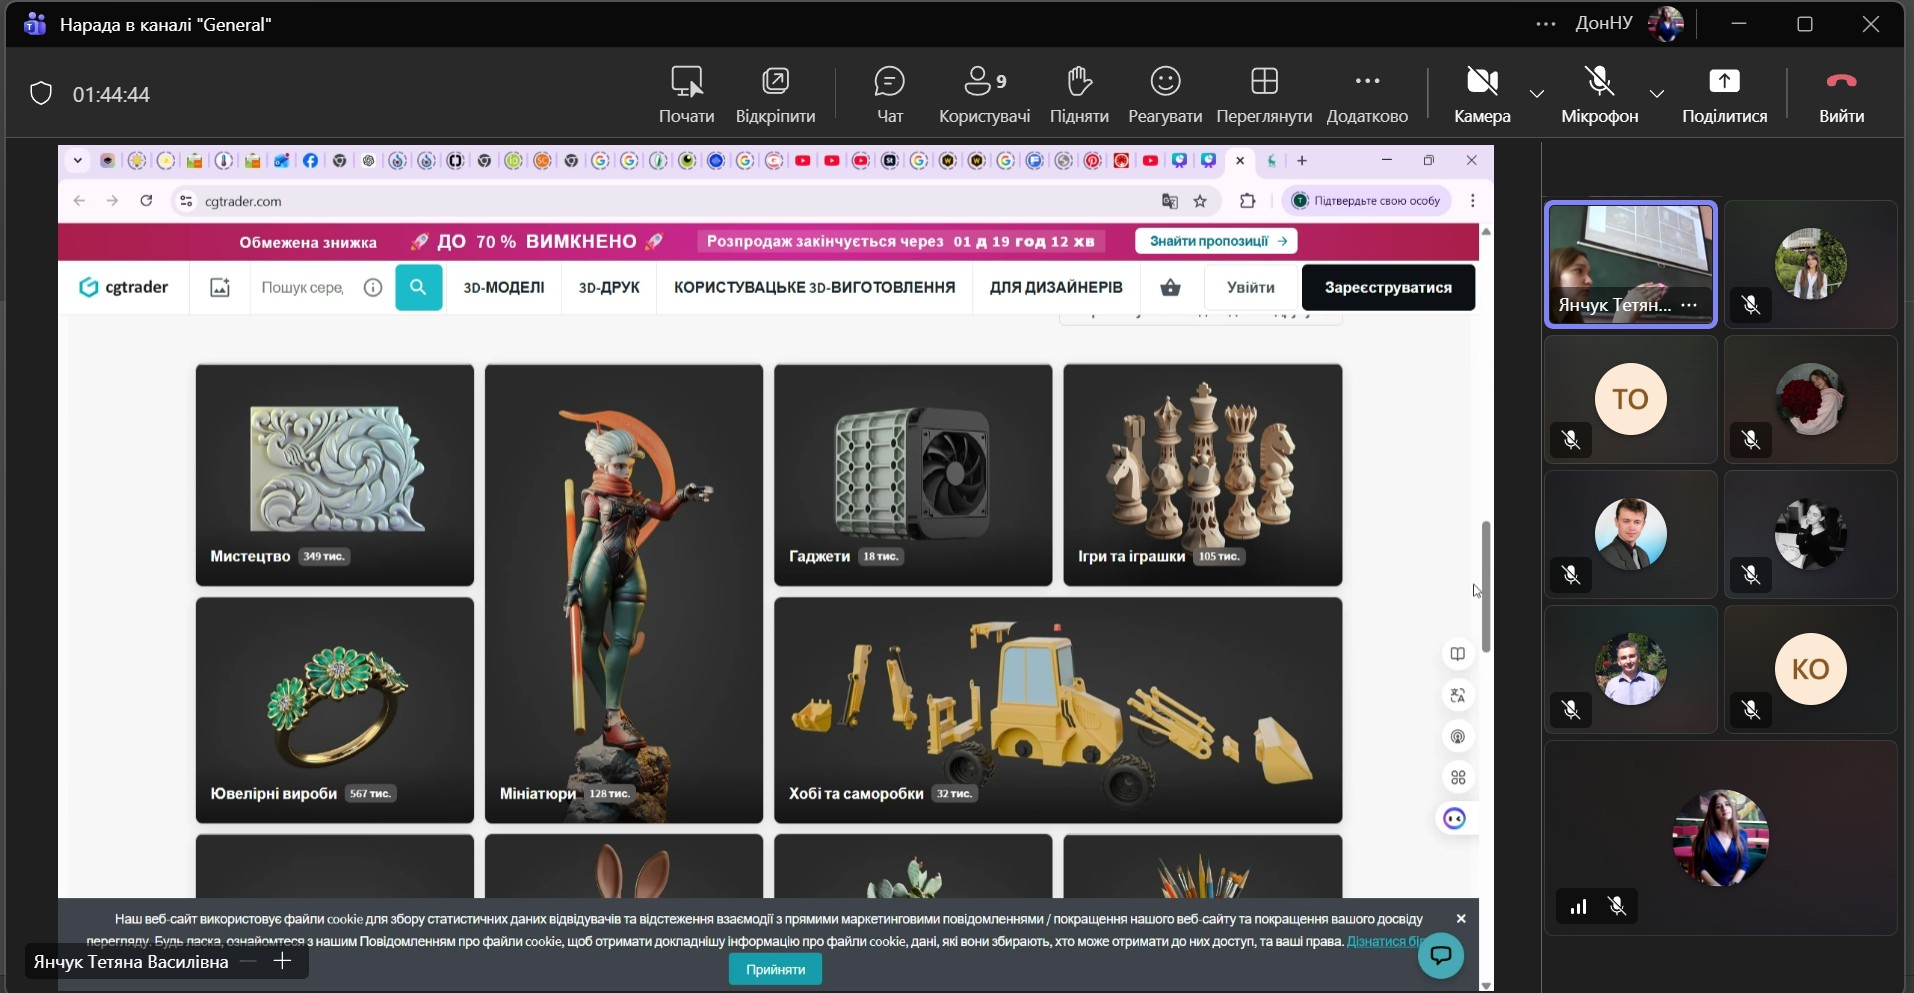Raise hand with the Підняти button

1079,95
